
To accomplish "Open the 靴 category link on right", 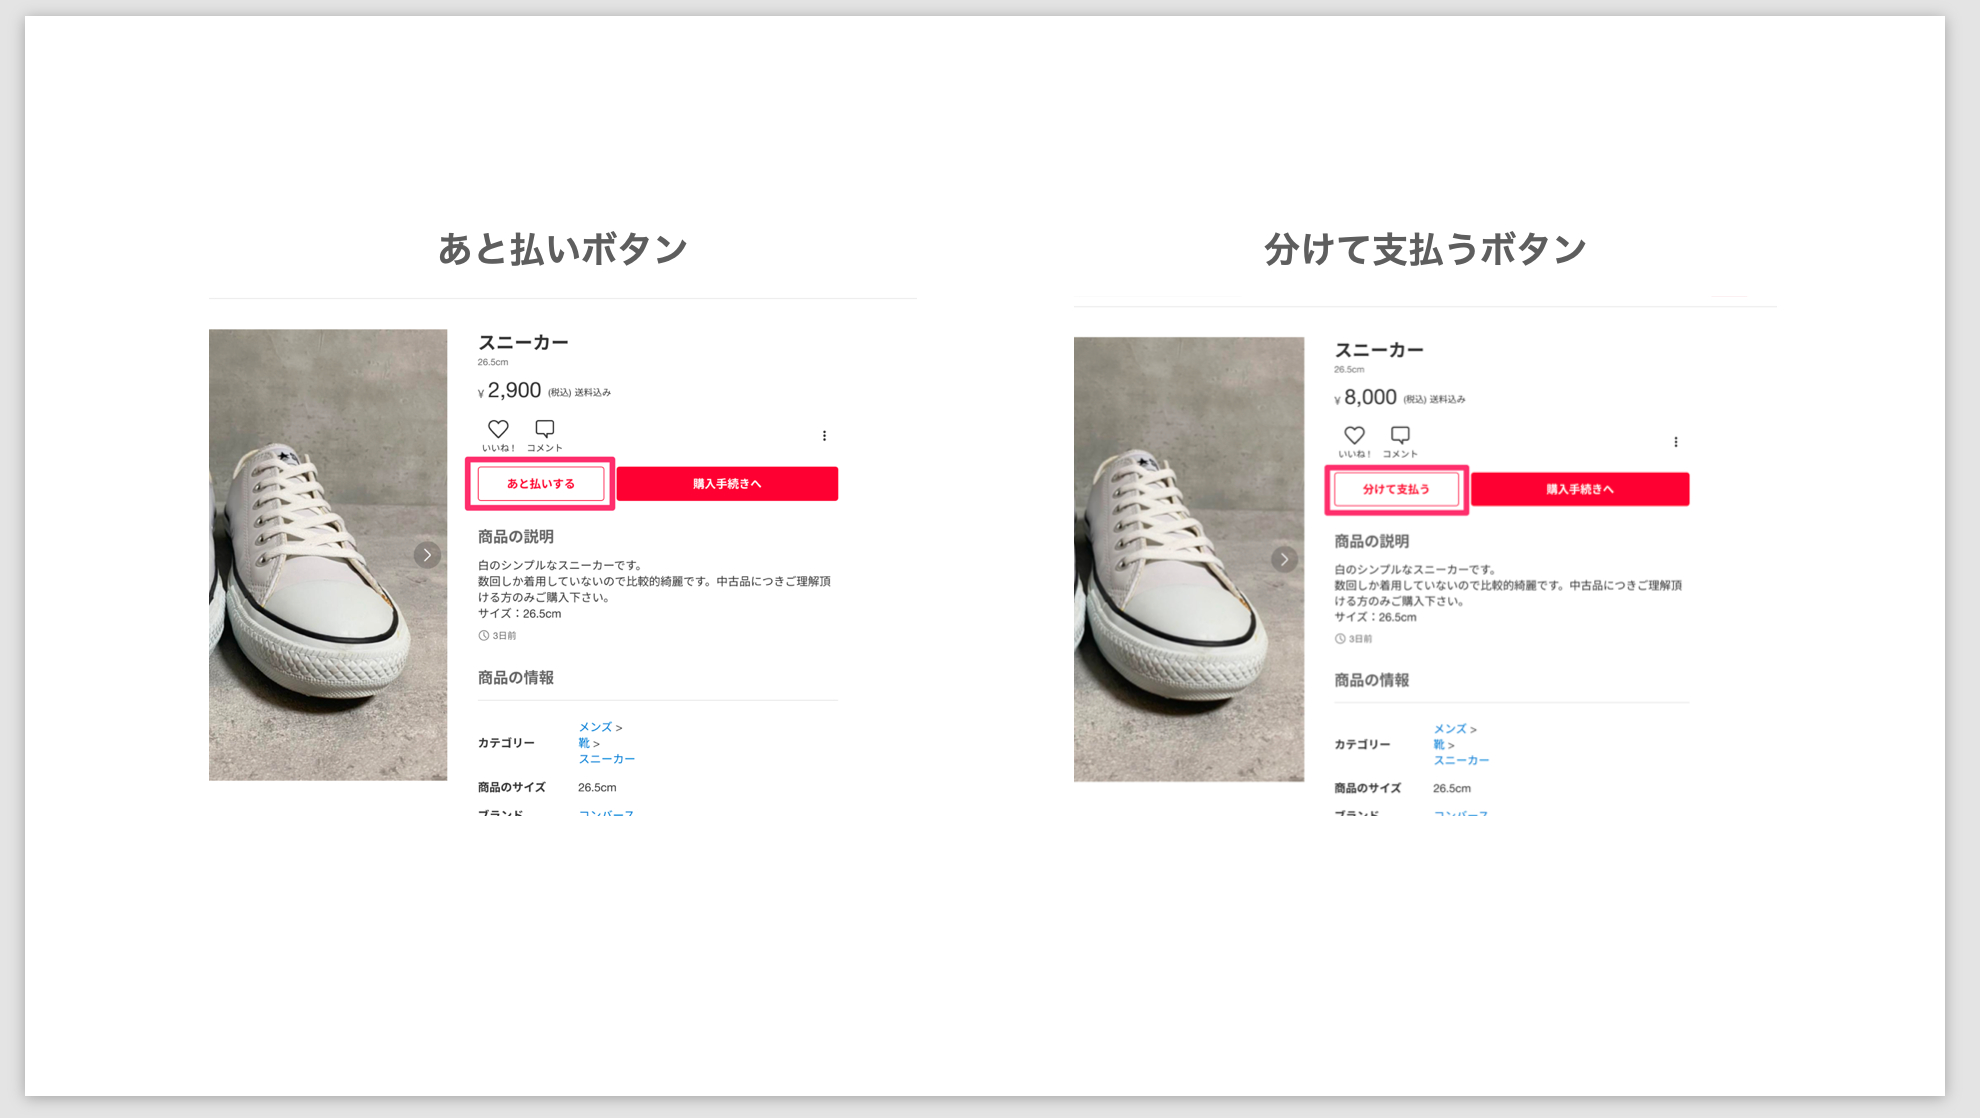I will 1439,745.
